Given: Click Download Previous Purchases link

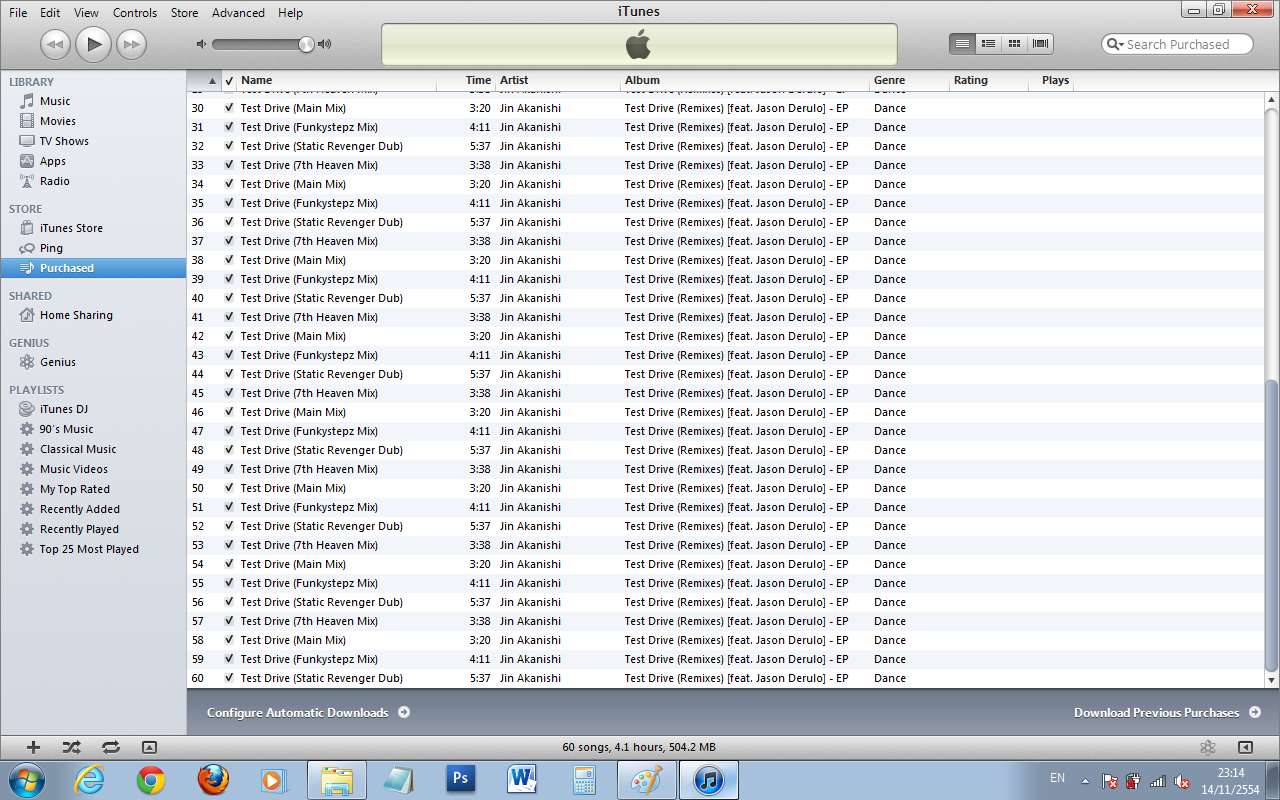Looking at the screenshot, I should 1166,713.
